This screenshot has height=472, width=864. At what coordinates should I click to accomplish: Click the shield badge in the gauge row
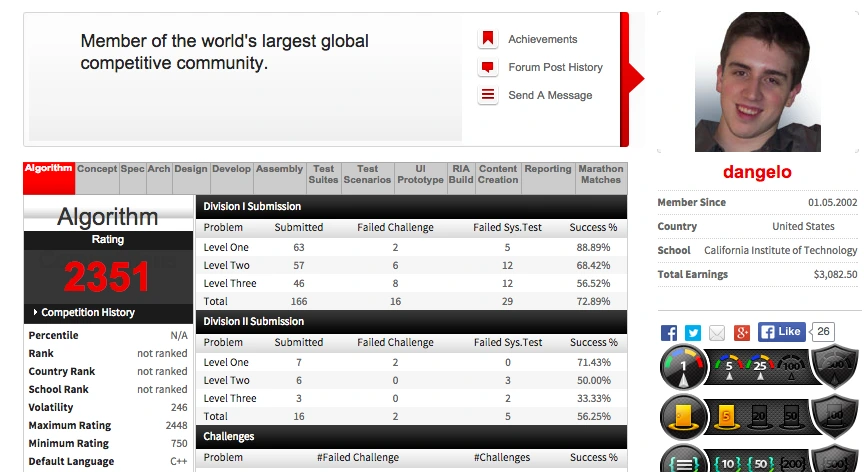(835, 366)
